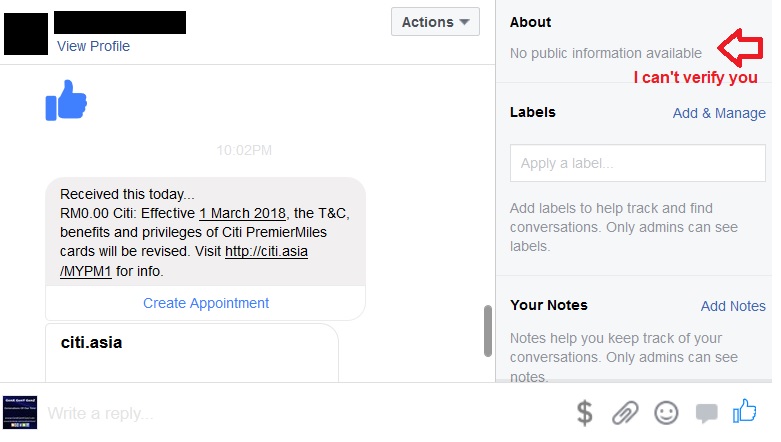Send a thumbs-up from the reply bar
781x442 pixels.
click(x=745, y=411)
